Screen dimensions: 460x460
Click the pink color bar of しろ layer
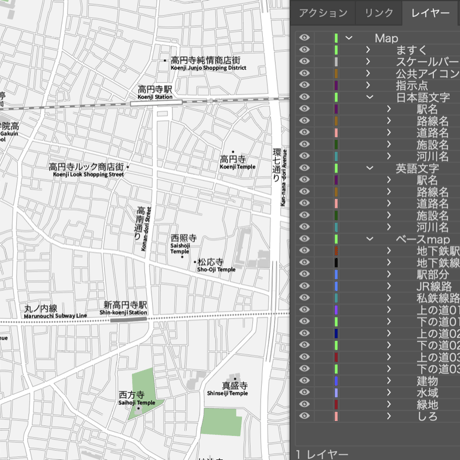click(336, 416)
